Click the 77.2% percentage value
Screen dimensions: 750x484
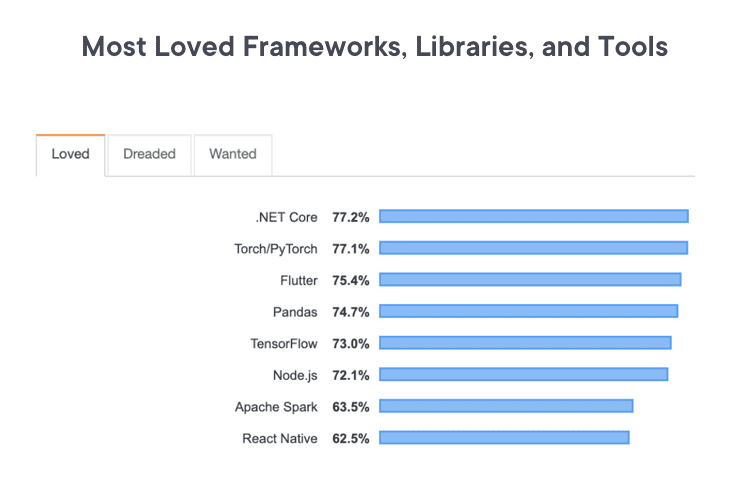point(351,217)
